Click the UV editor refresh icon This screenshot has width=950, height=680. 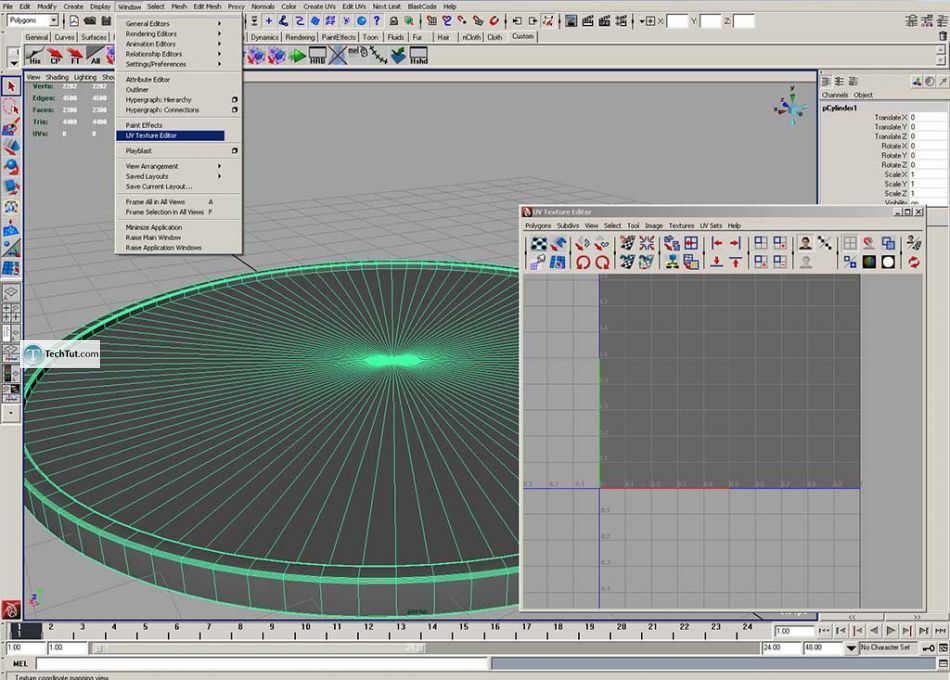coord(914,262)
